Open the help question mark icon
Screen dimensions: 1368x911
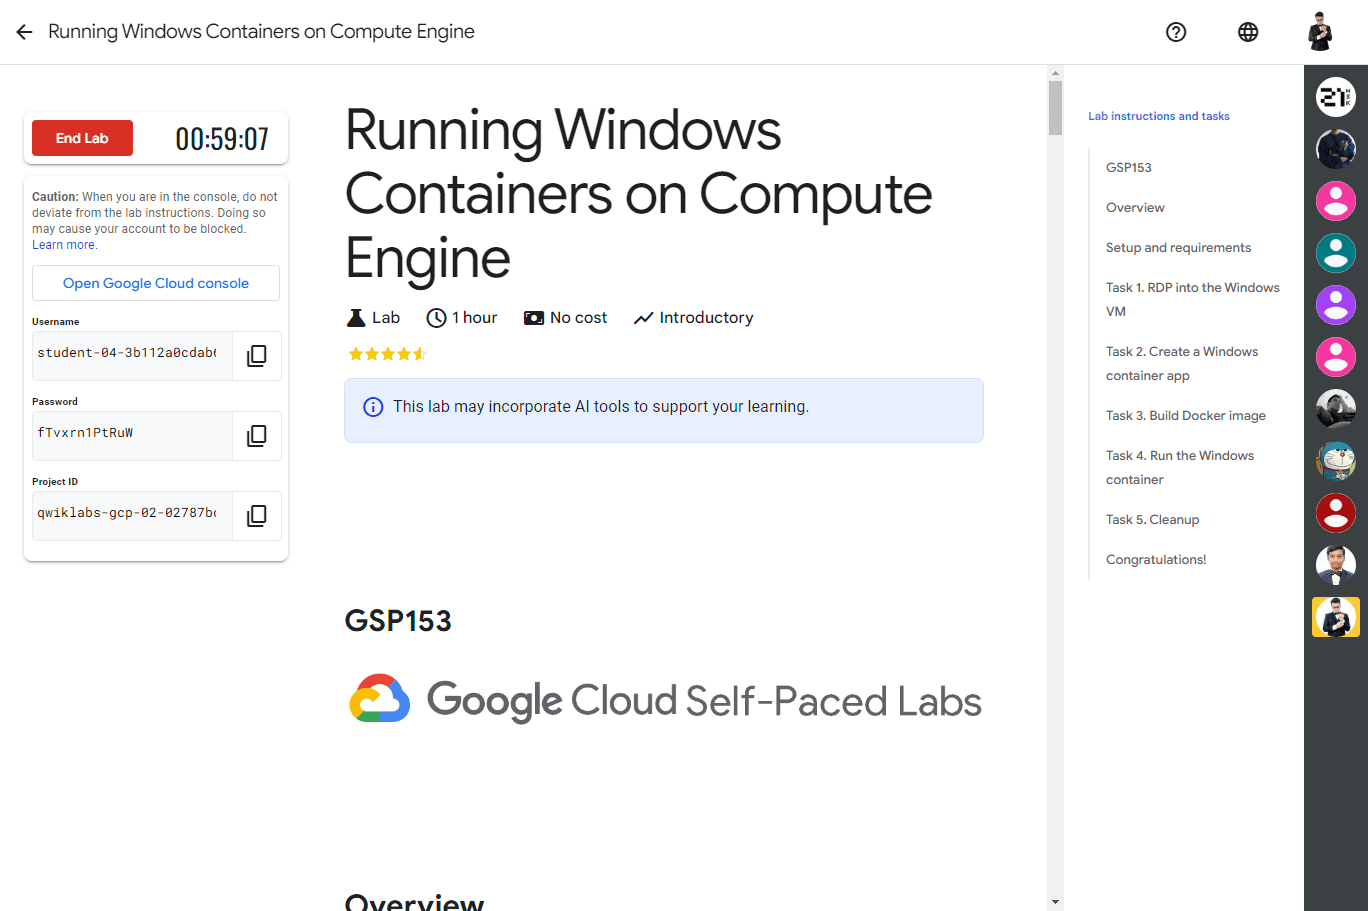(x=1176, y=32)
